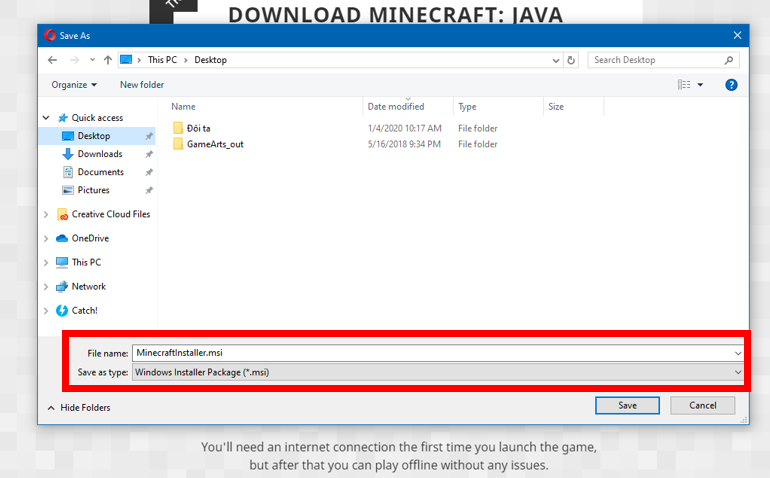This screenshot has height=478, width=770.
Task: Click the Cancel button
Action: coord(702,406)
